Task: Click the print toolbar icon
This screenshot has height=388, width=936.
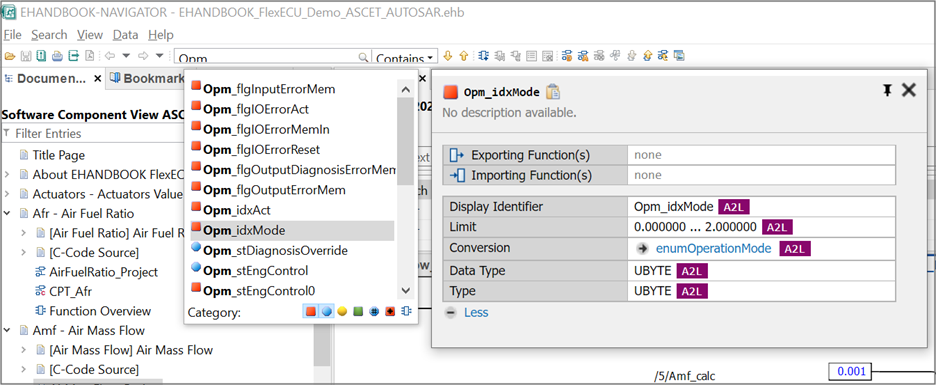Action: (x=57, y=56)
